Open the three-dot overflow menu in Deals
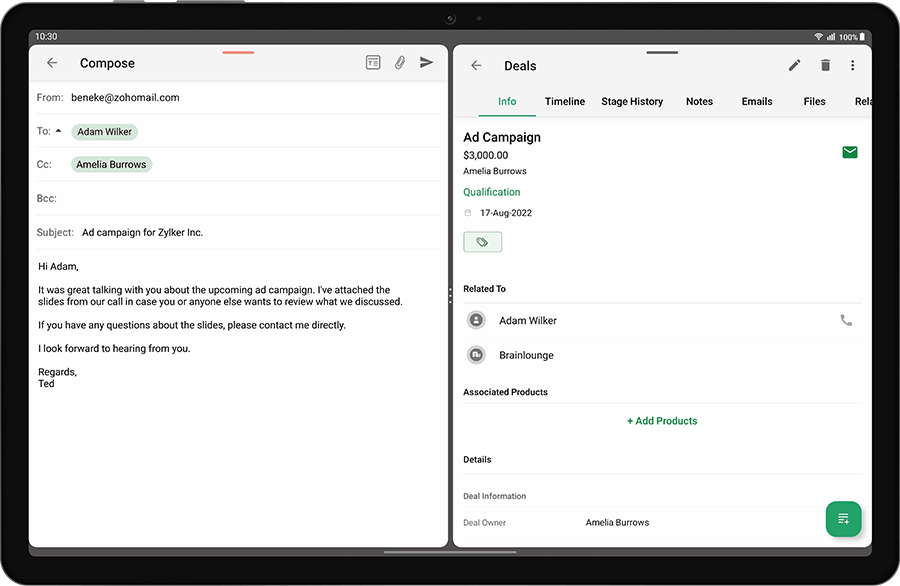Viewport: 900px width, 586px height. tap(852, 66)
